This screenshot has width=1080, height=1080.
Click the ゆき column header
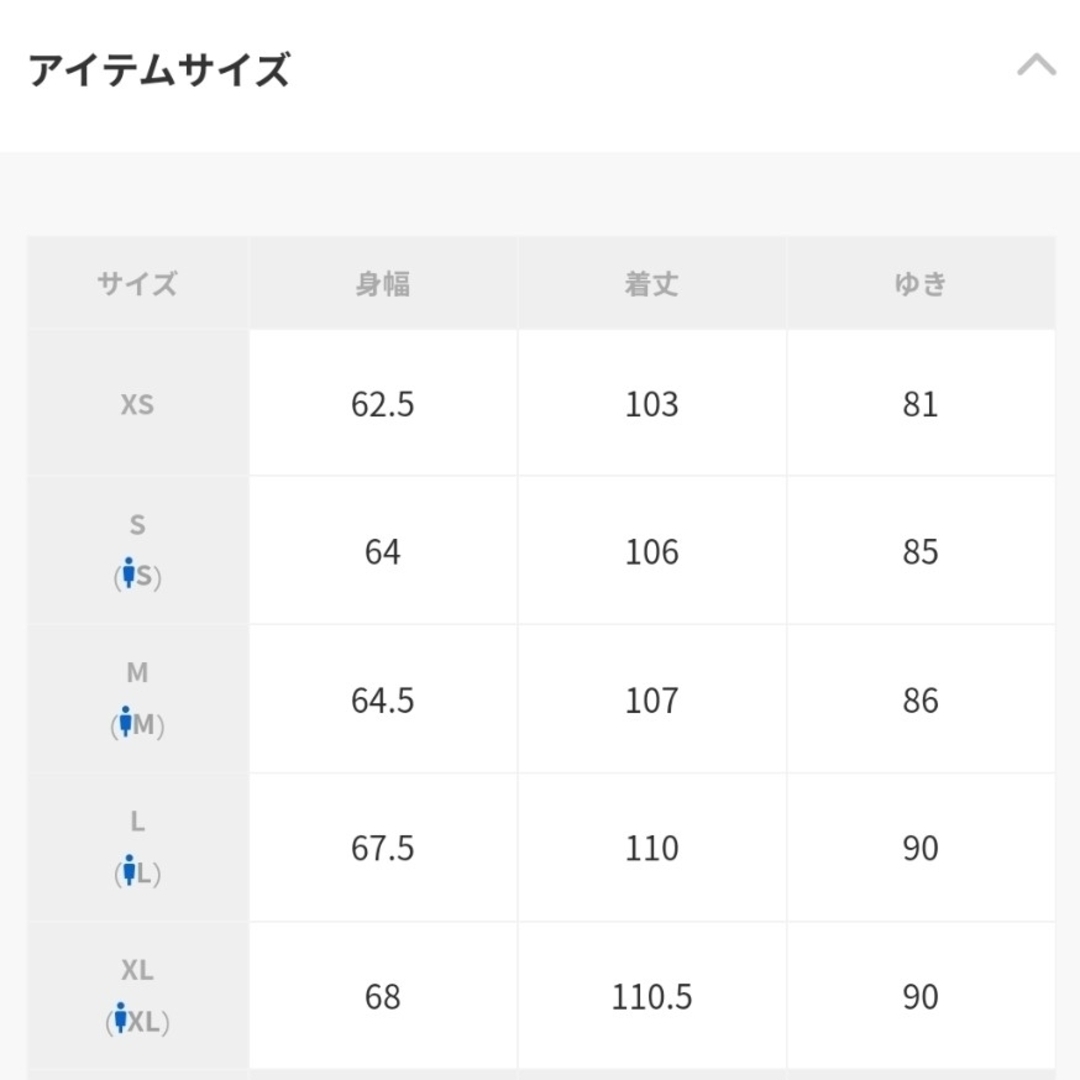[920, 283]
